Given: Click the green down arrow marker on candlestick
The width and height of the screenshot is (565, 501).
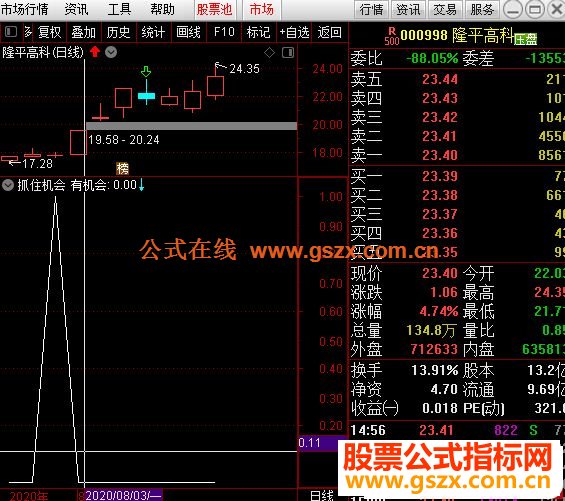Looking at the screenshot, I should click(146, 71).
